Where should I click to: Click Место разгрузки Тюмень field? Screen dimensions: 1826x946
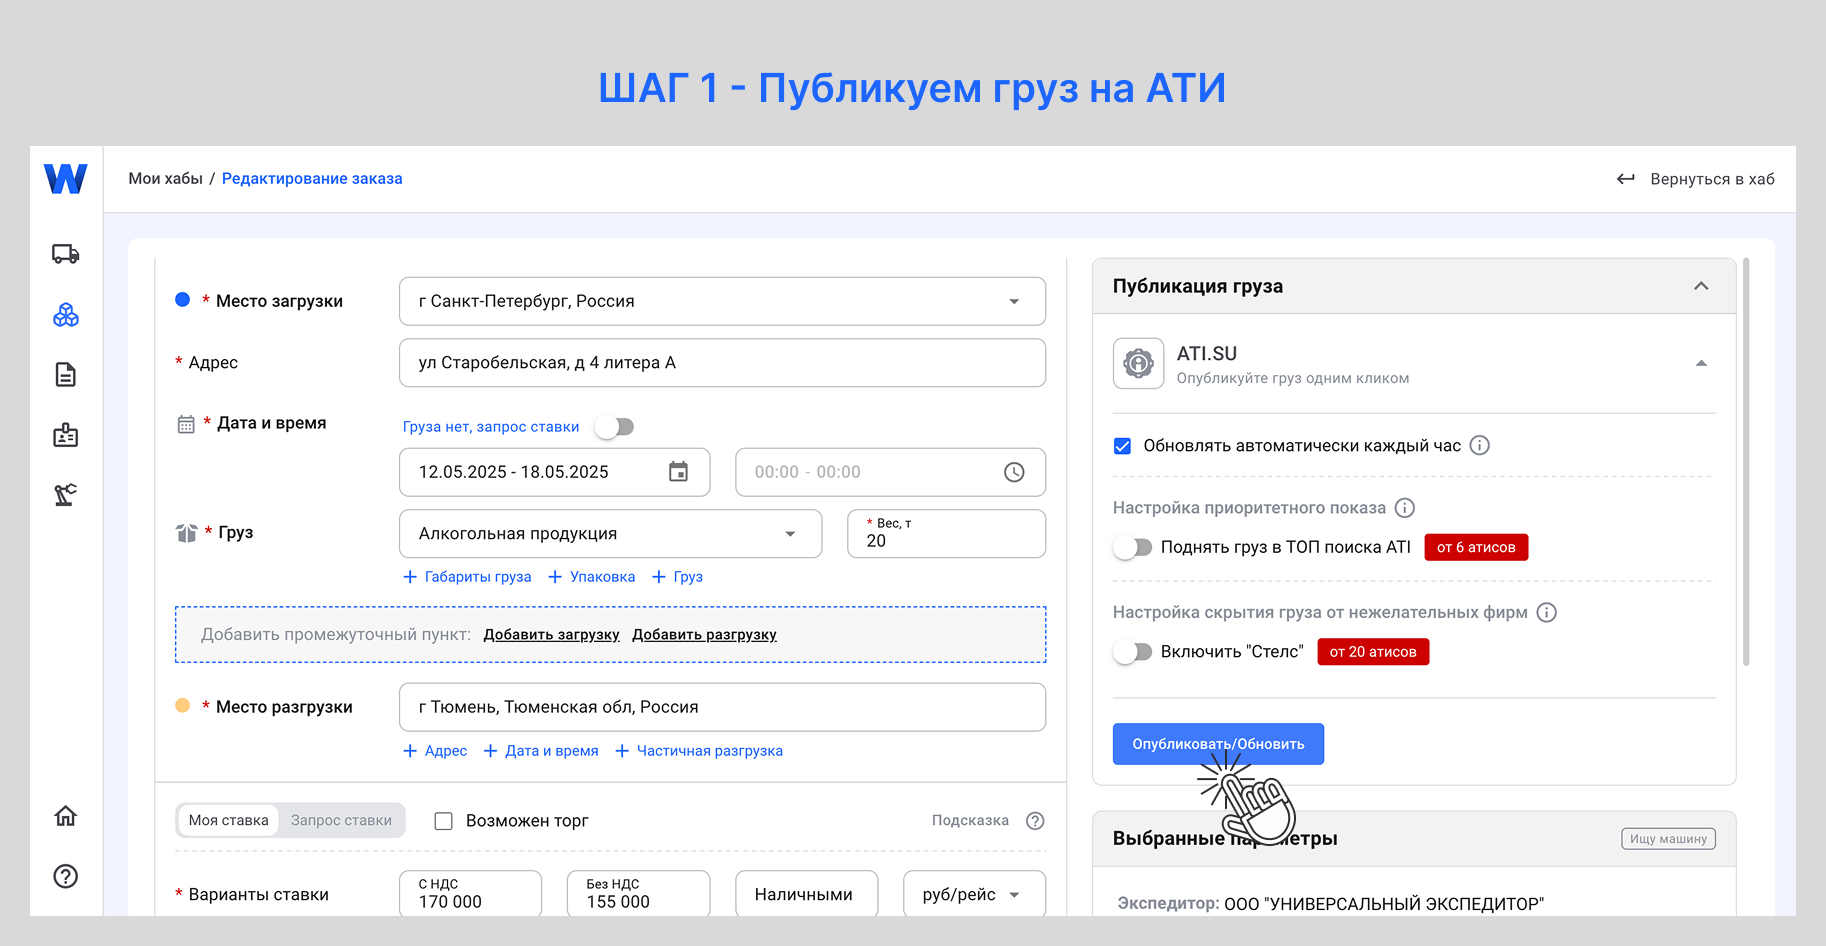(722, 707)
